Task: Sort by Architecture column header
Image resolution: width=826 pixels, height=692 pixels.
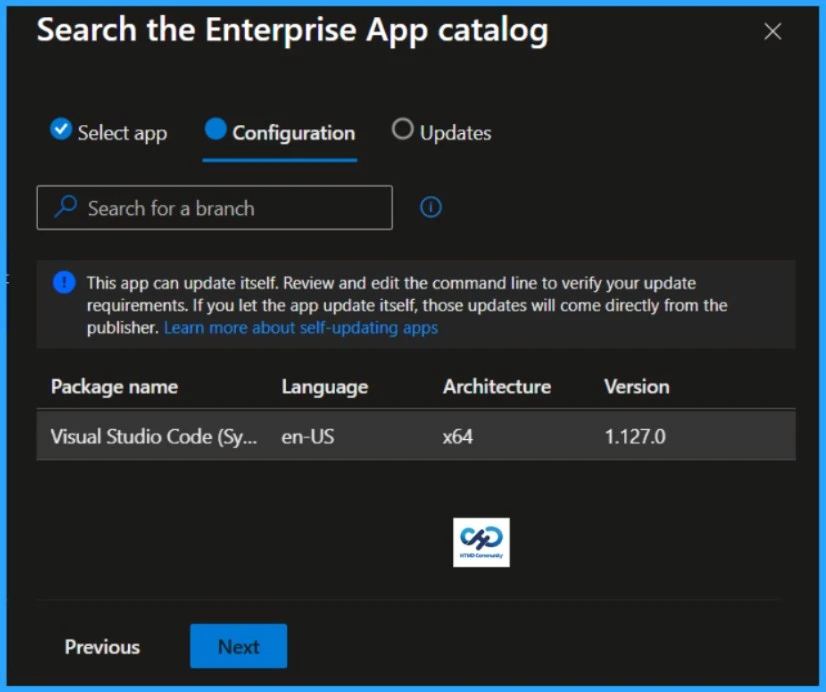Action: point(497,387)
